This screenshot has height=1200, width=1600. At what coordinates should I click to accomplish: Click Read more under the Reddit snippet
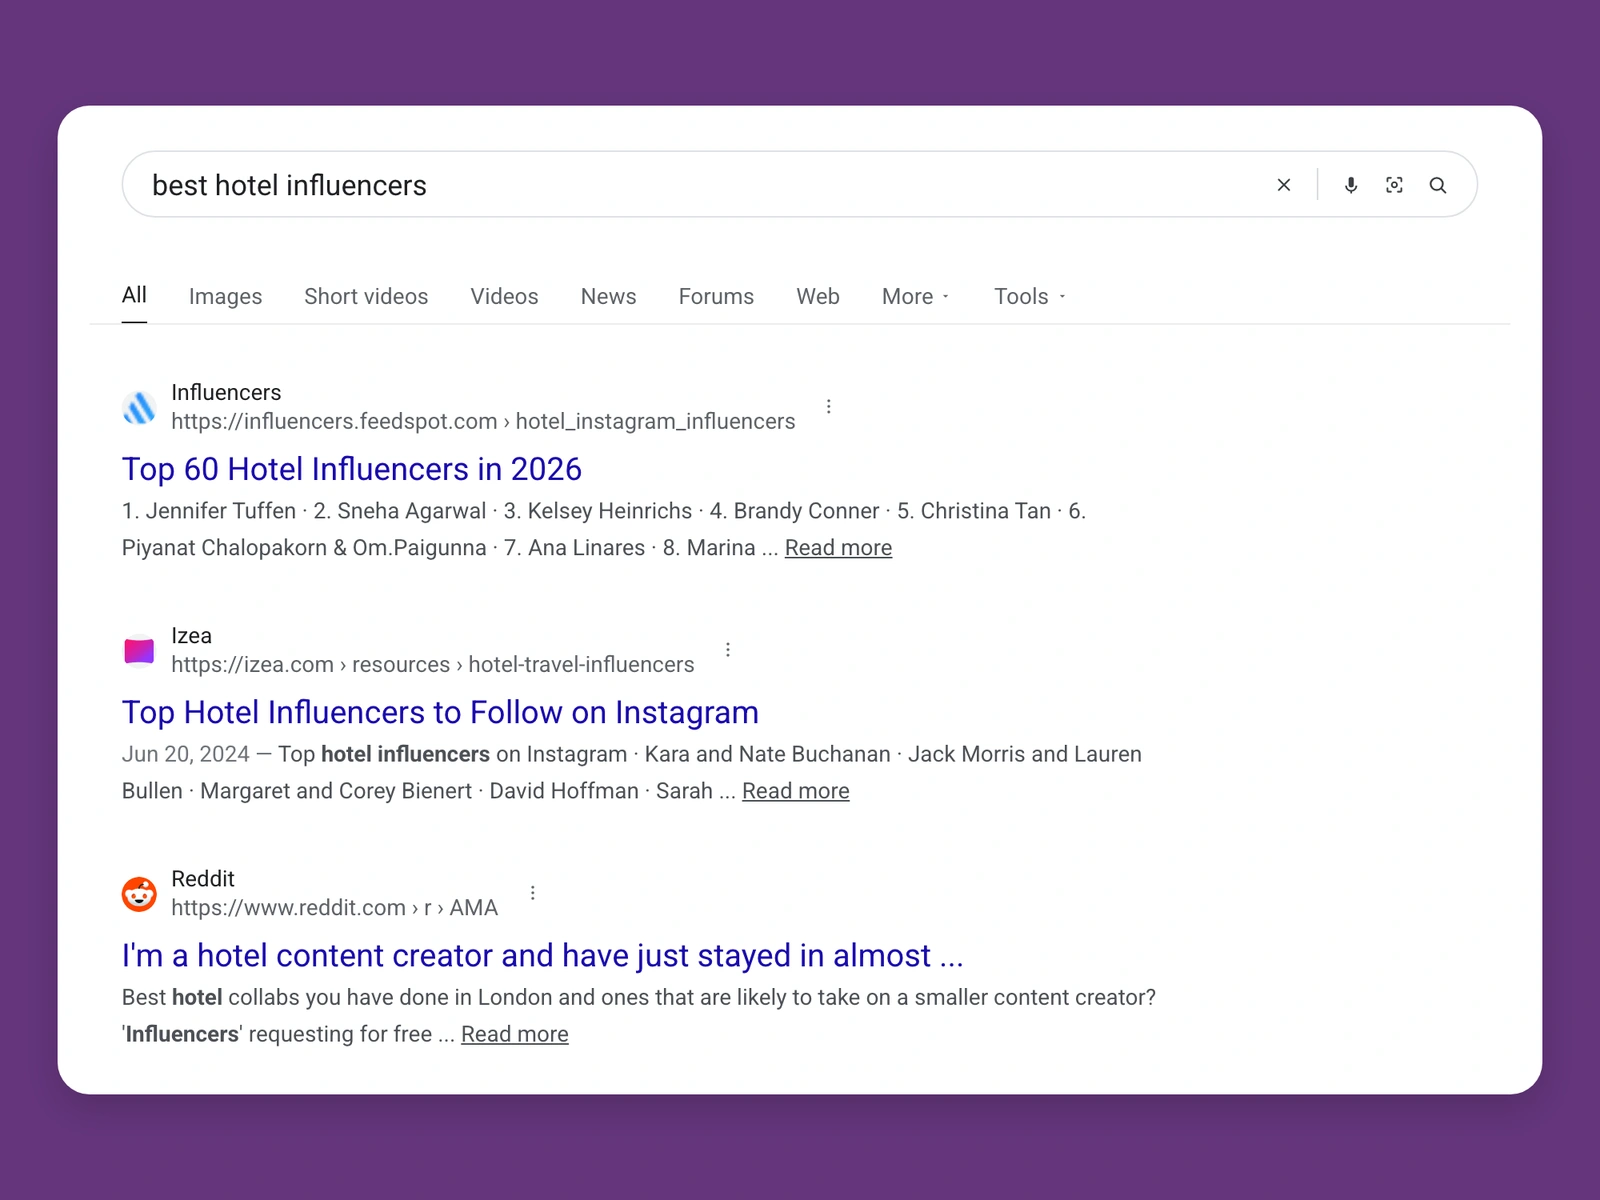(514, 1034)
